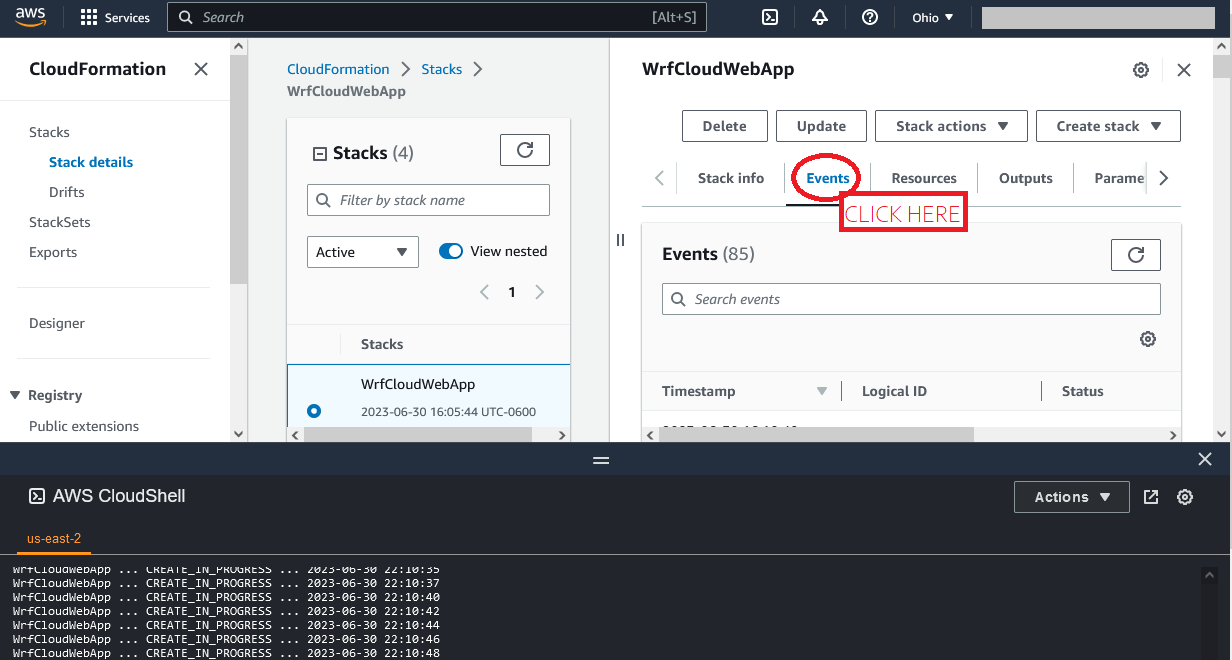The height and width of the screenshot is (660, 1232).
Task: Open Stack details in the sidebar
Action: pyautogui.click(x=91, y=162)
